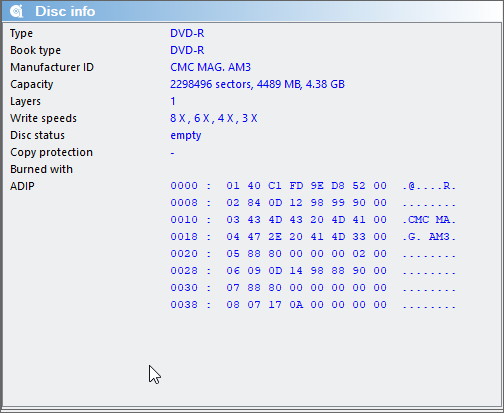Click the Burned with label
504x413 pixels.
pos(41,169)
